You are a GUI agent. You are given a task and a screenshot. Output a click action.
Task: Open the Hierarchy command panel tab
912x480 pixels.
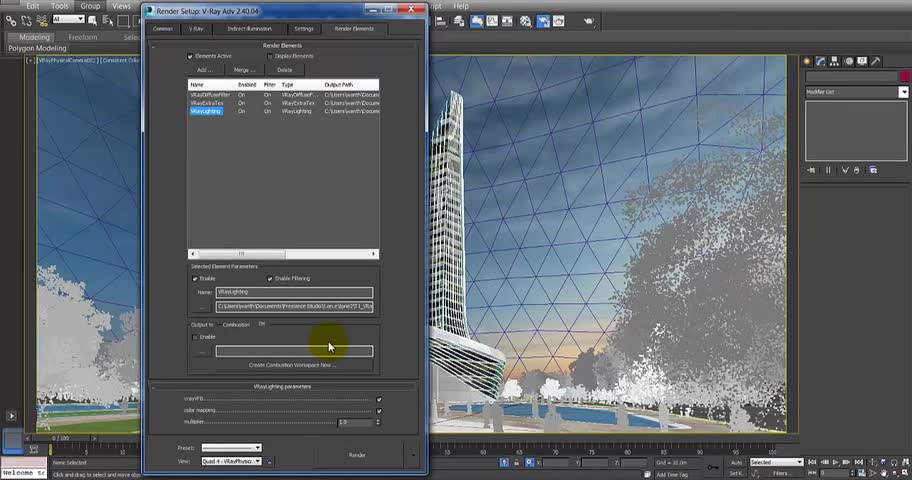coord(834,61)
